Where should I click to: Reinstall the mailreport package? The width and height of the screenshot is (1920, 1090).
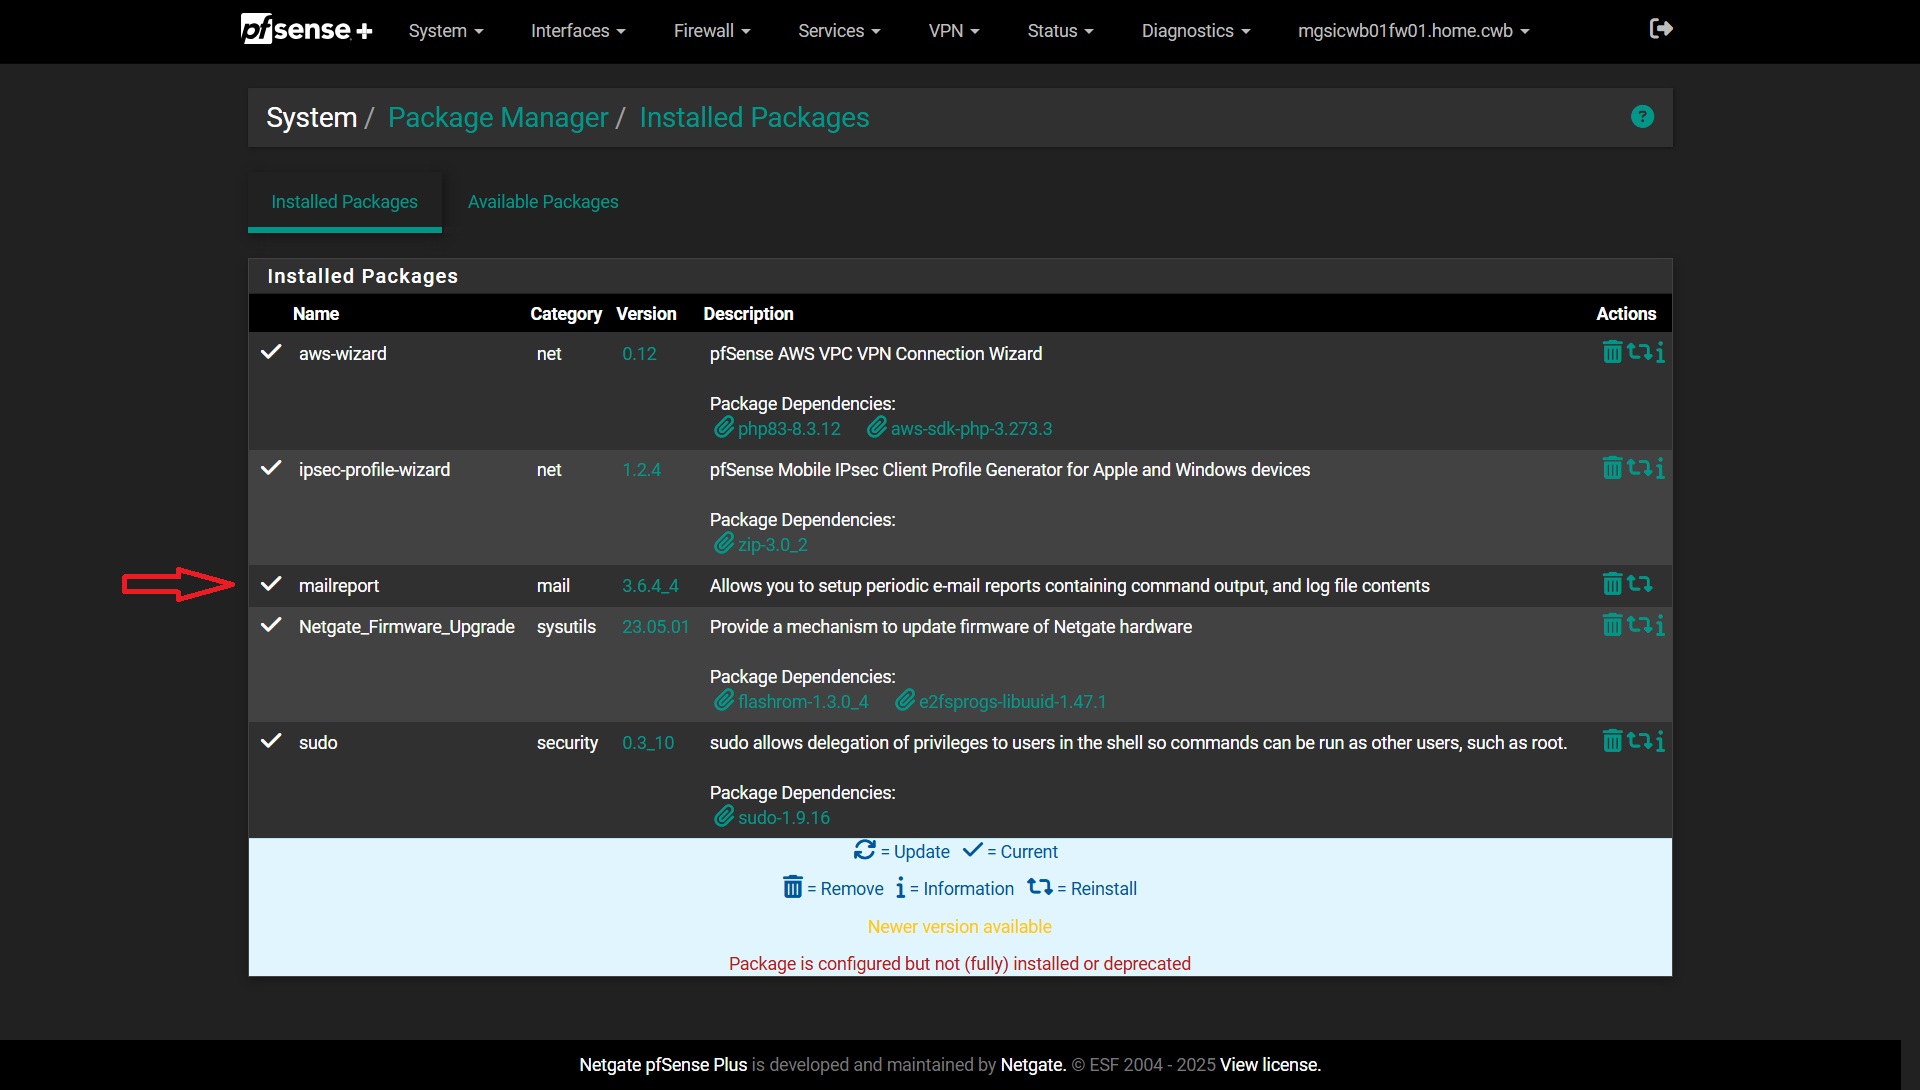pyautogui.click(x=1639, y=584)
